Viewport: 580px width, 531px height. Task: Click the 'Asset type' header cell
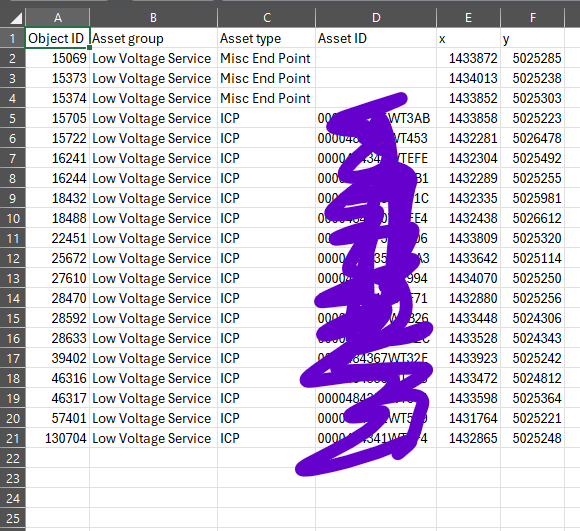click(x=266, y=38)
